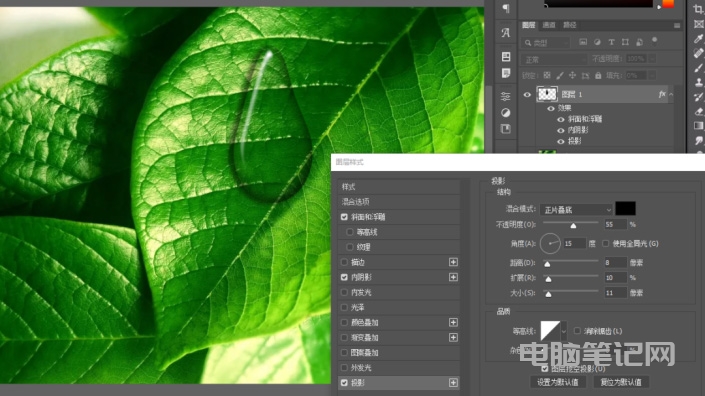Select the Brush tool
This screenshot has height=396, width=705.
(698, 68)
